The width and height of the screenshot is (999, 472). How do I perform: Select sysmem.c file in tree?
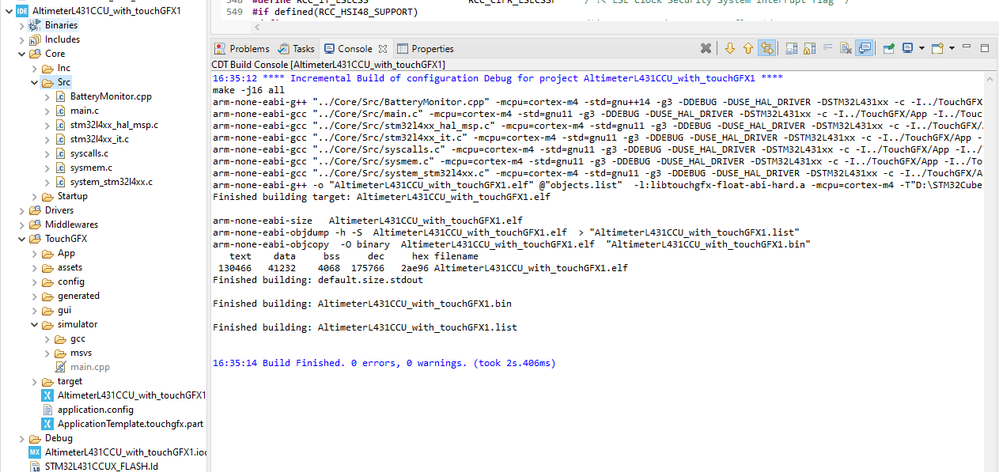(x=83, y=168)
